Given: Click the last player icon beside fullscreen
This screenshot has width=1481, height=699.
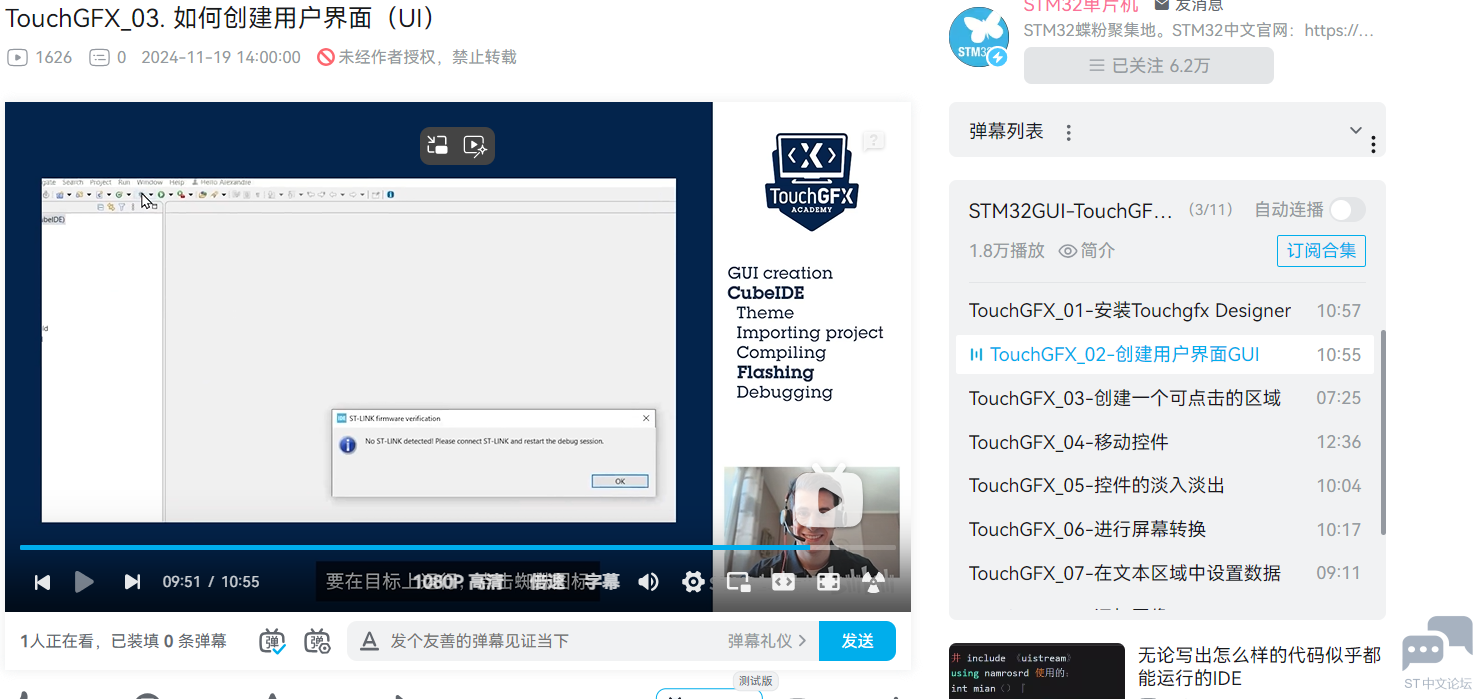Looking at the screenshot, I should pyautogui.click(x=874, y=582).
